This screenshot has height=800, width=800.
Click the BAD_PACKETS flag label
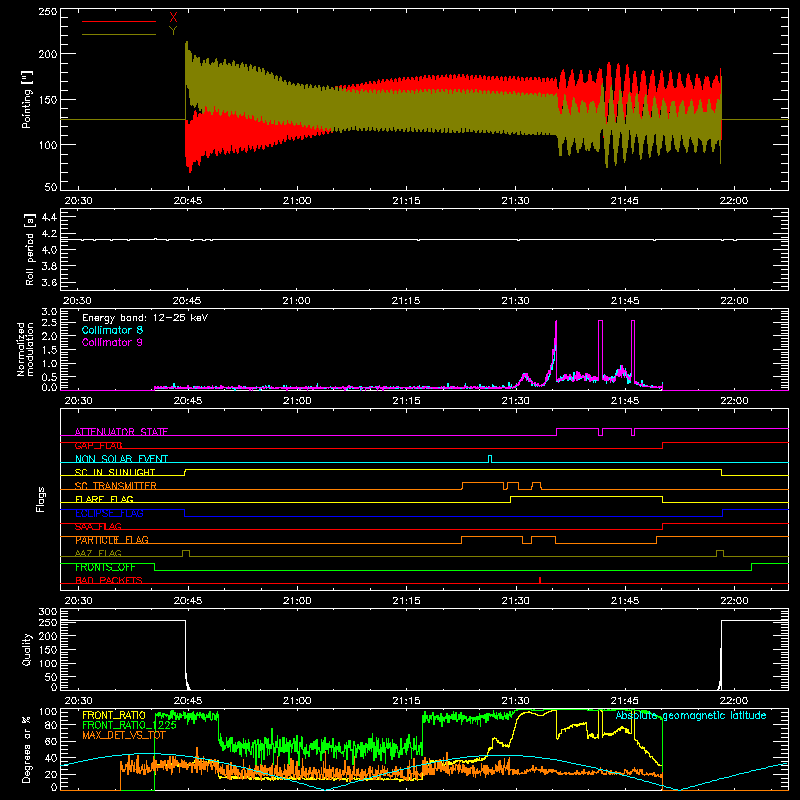point(109,580)
